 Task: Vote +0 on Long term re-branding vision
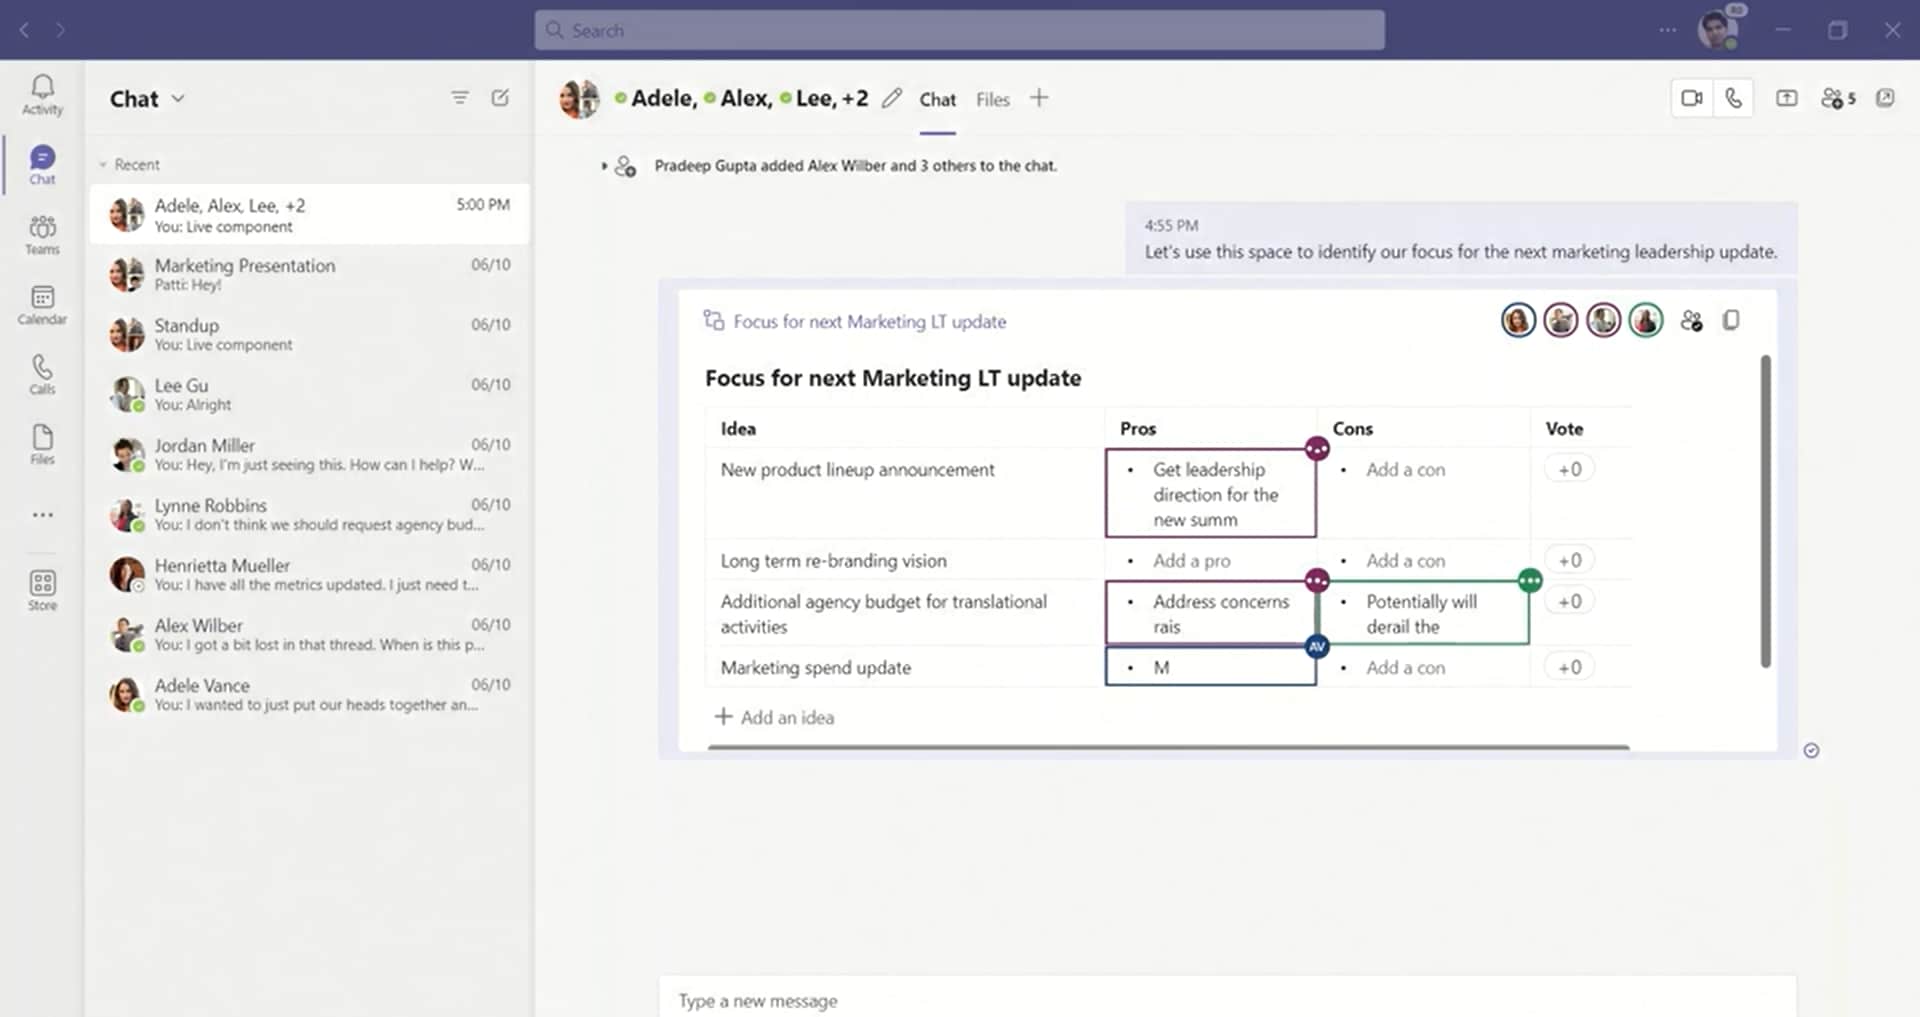(x=1569, y=560)
